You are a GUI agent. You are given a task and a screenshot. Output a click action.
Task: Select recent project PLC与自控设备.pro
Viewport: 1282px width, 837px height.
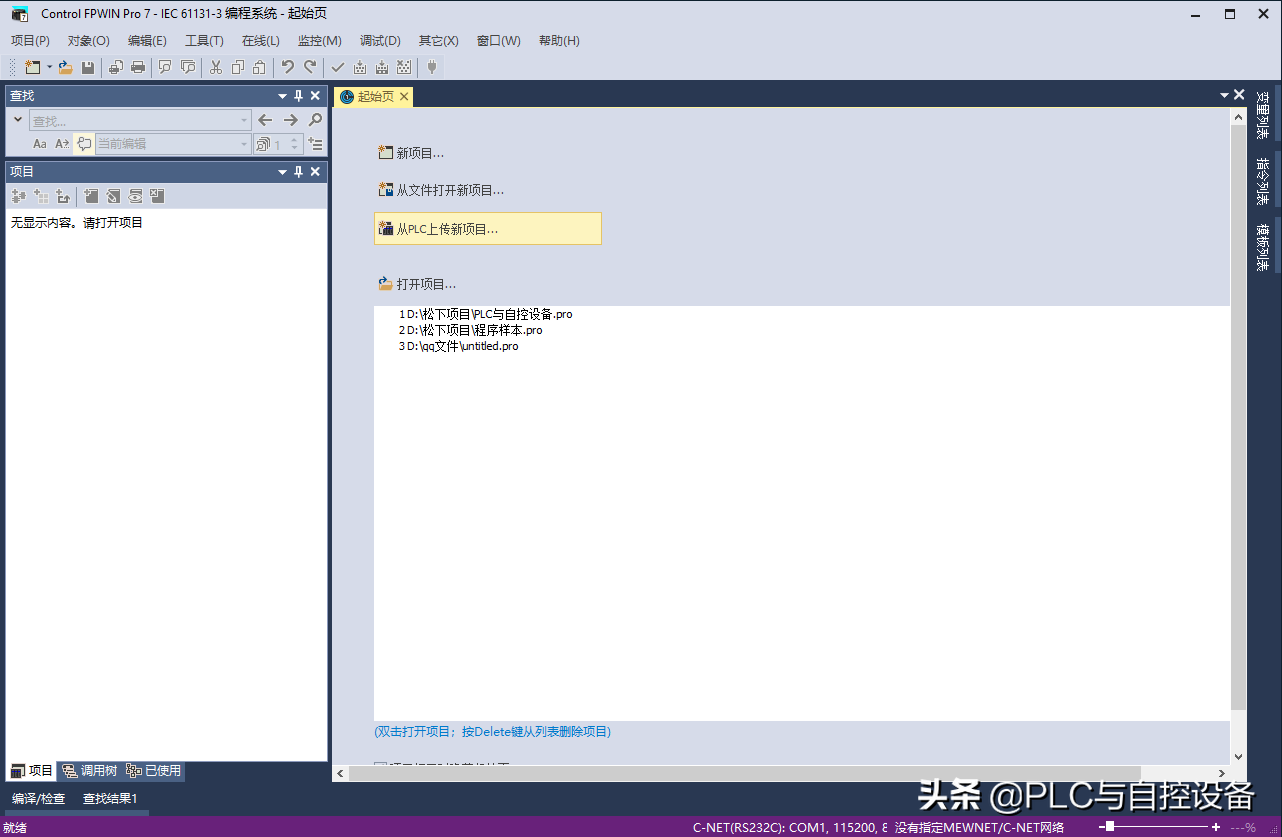(489, 314)
